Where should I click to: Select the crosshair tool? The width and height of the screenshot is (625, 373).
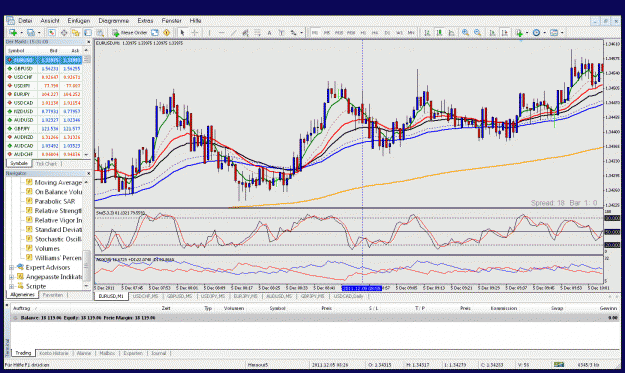pos(195,33)
